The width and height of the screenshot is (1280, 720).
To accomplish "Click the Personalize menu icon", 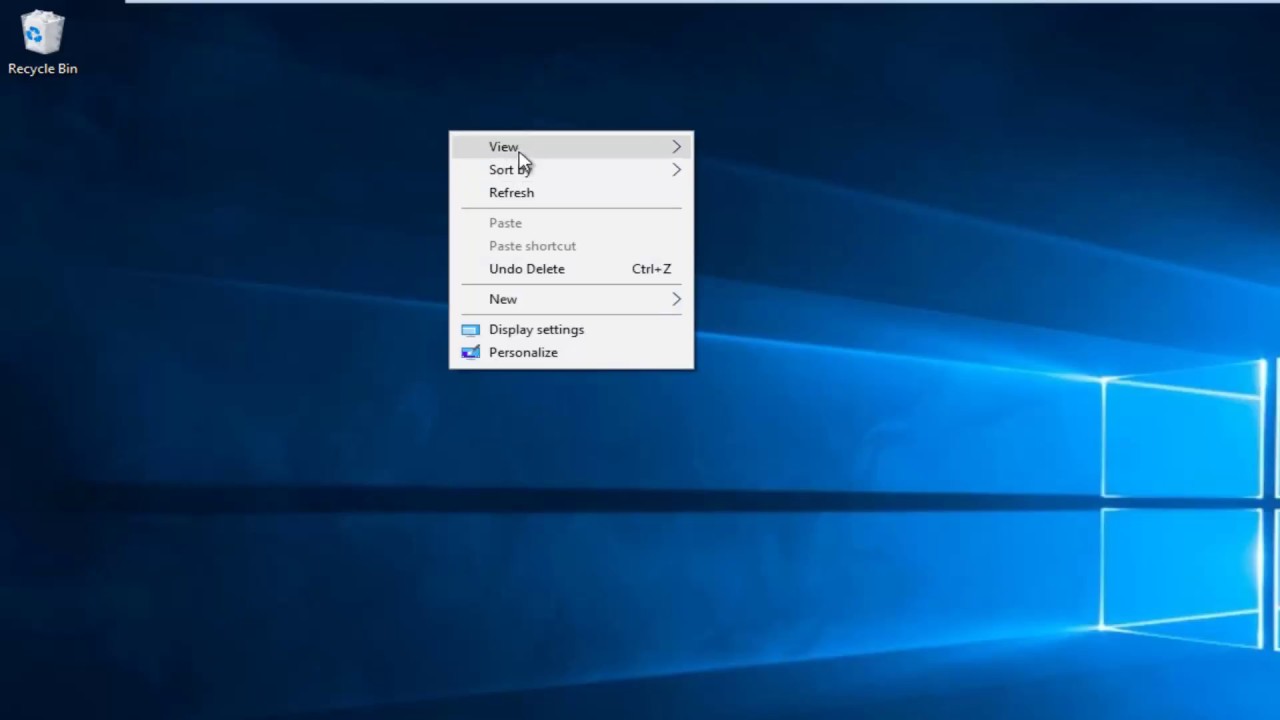I will pos(470,353).
